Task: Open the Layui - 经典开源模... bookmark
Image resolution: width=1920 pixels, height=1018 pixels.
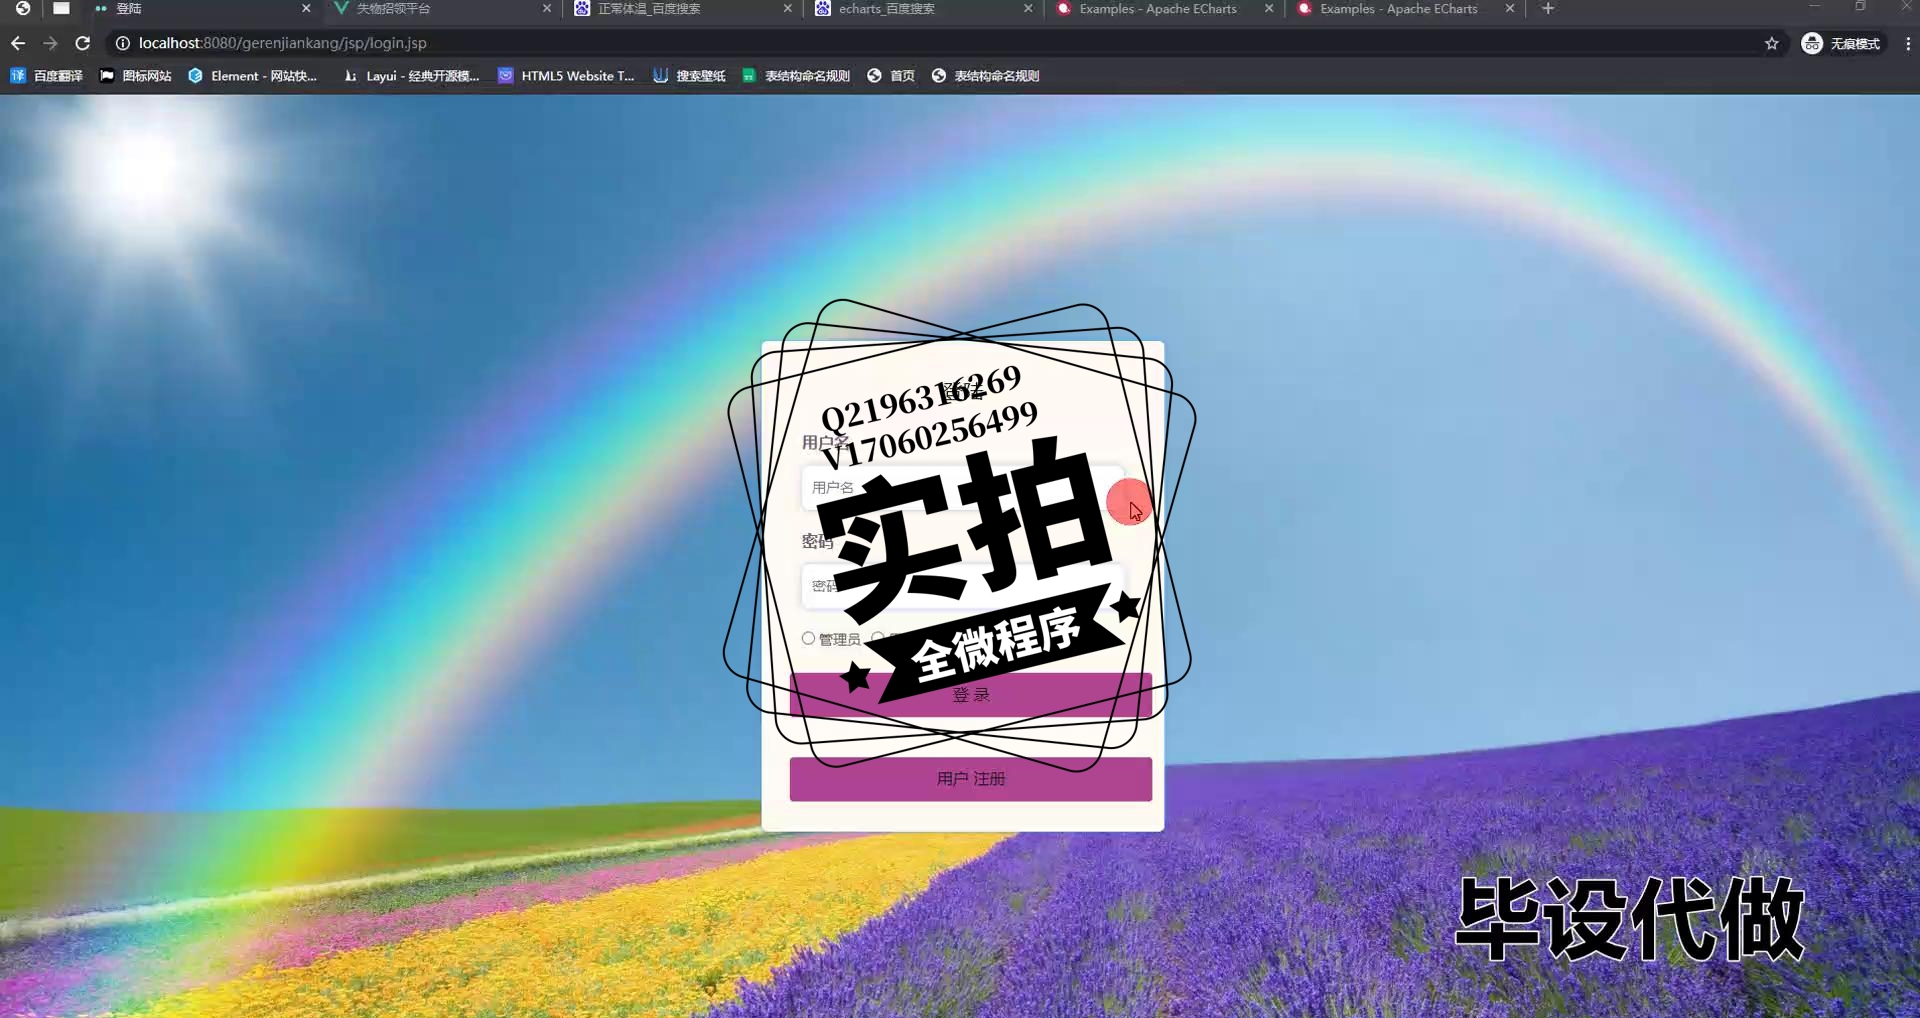Action: (x=412, y=76)
